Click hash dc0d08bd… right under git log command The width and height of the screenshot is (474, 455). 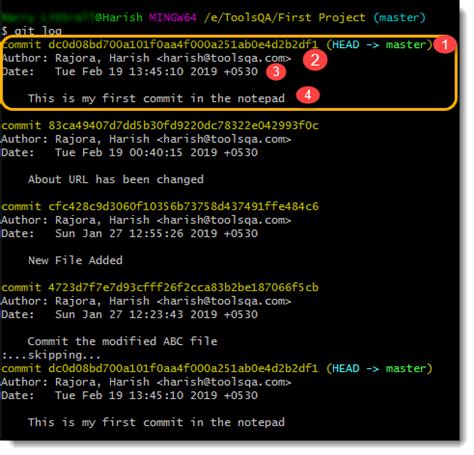[x=183, y=44]
